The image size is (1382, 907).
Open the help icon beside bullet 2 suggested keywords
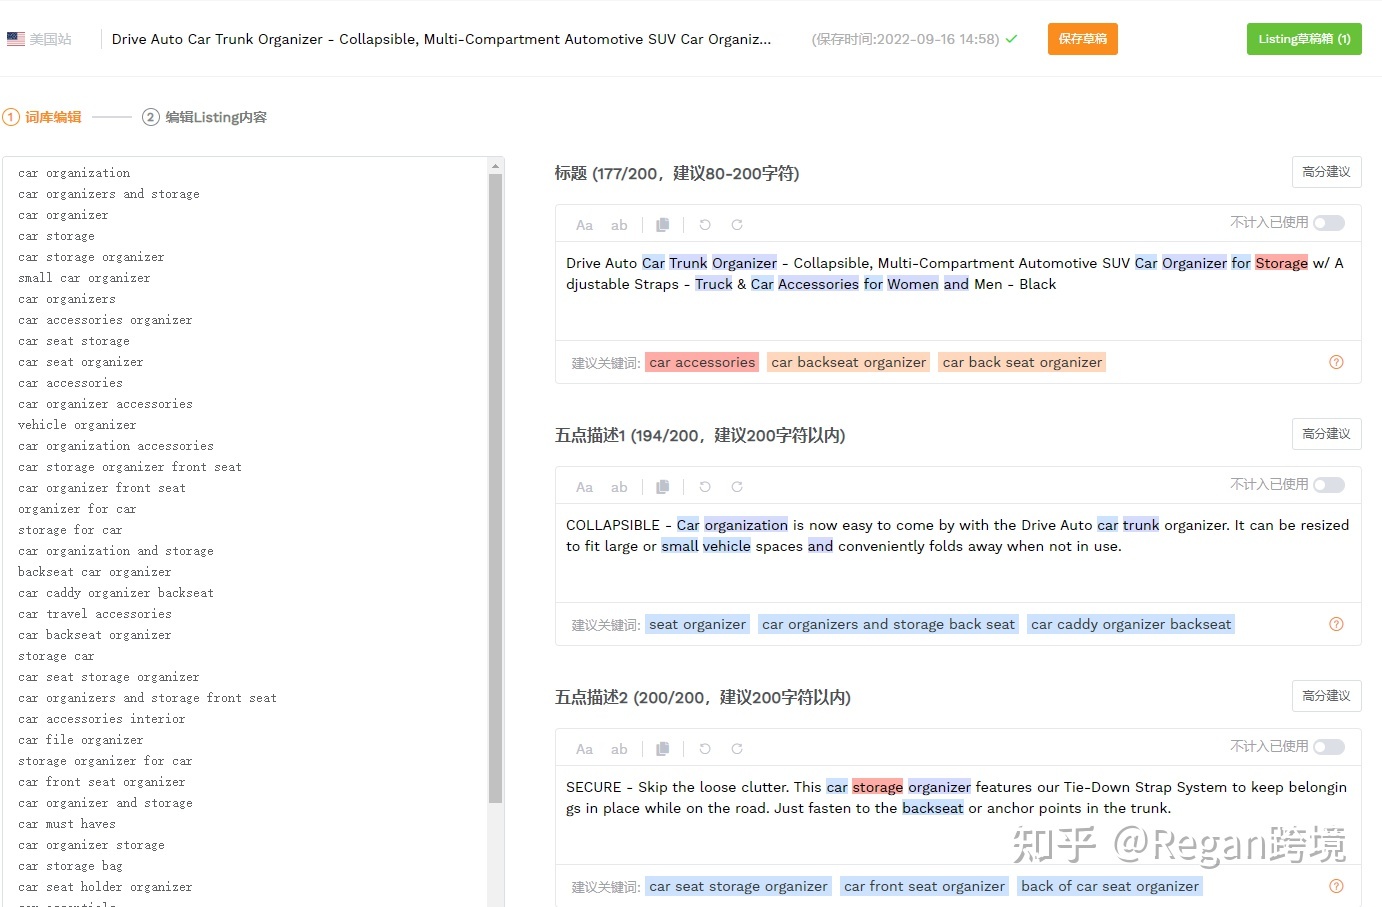pos(1336,886)
